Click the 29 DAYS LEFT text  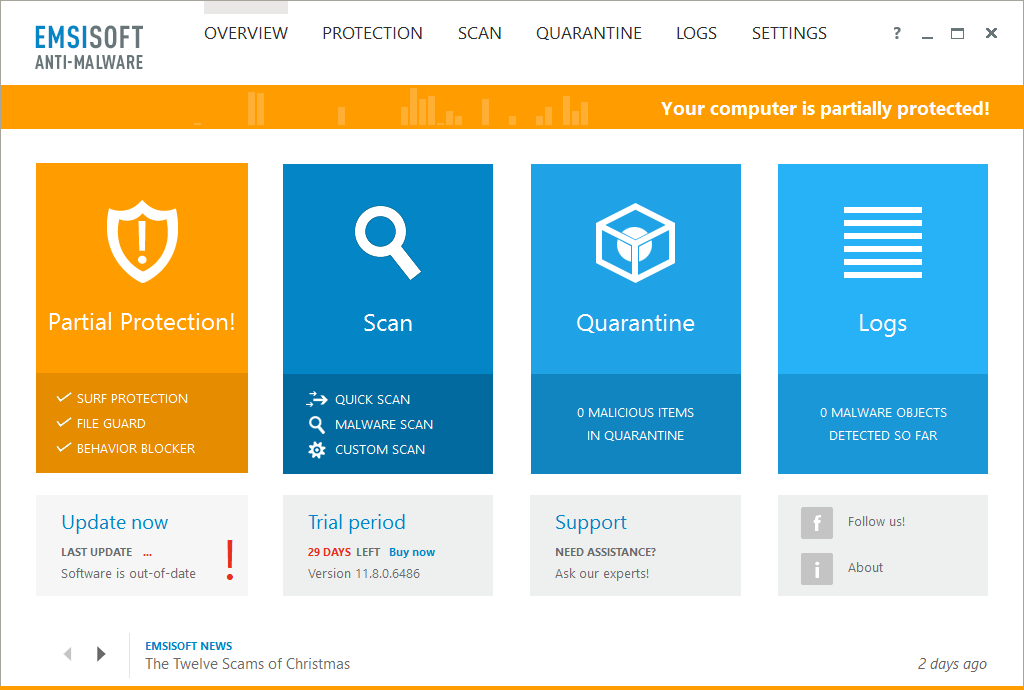[344, 552]
